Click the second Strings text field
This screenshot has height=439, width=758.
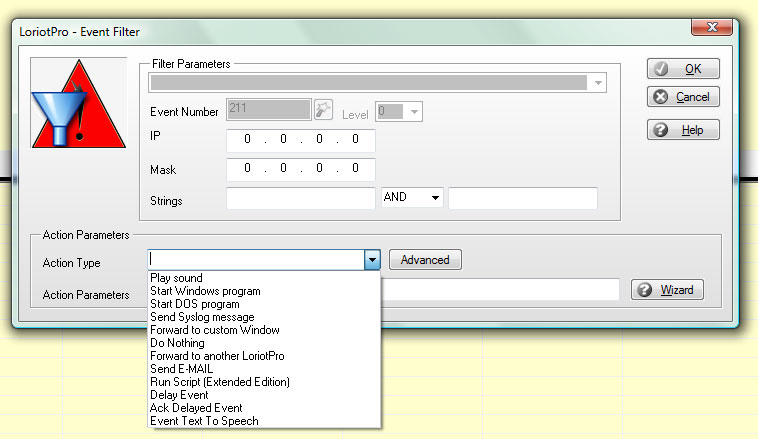click(523, 198)
